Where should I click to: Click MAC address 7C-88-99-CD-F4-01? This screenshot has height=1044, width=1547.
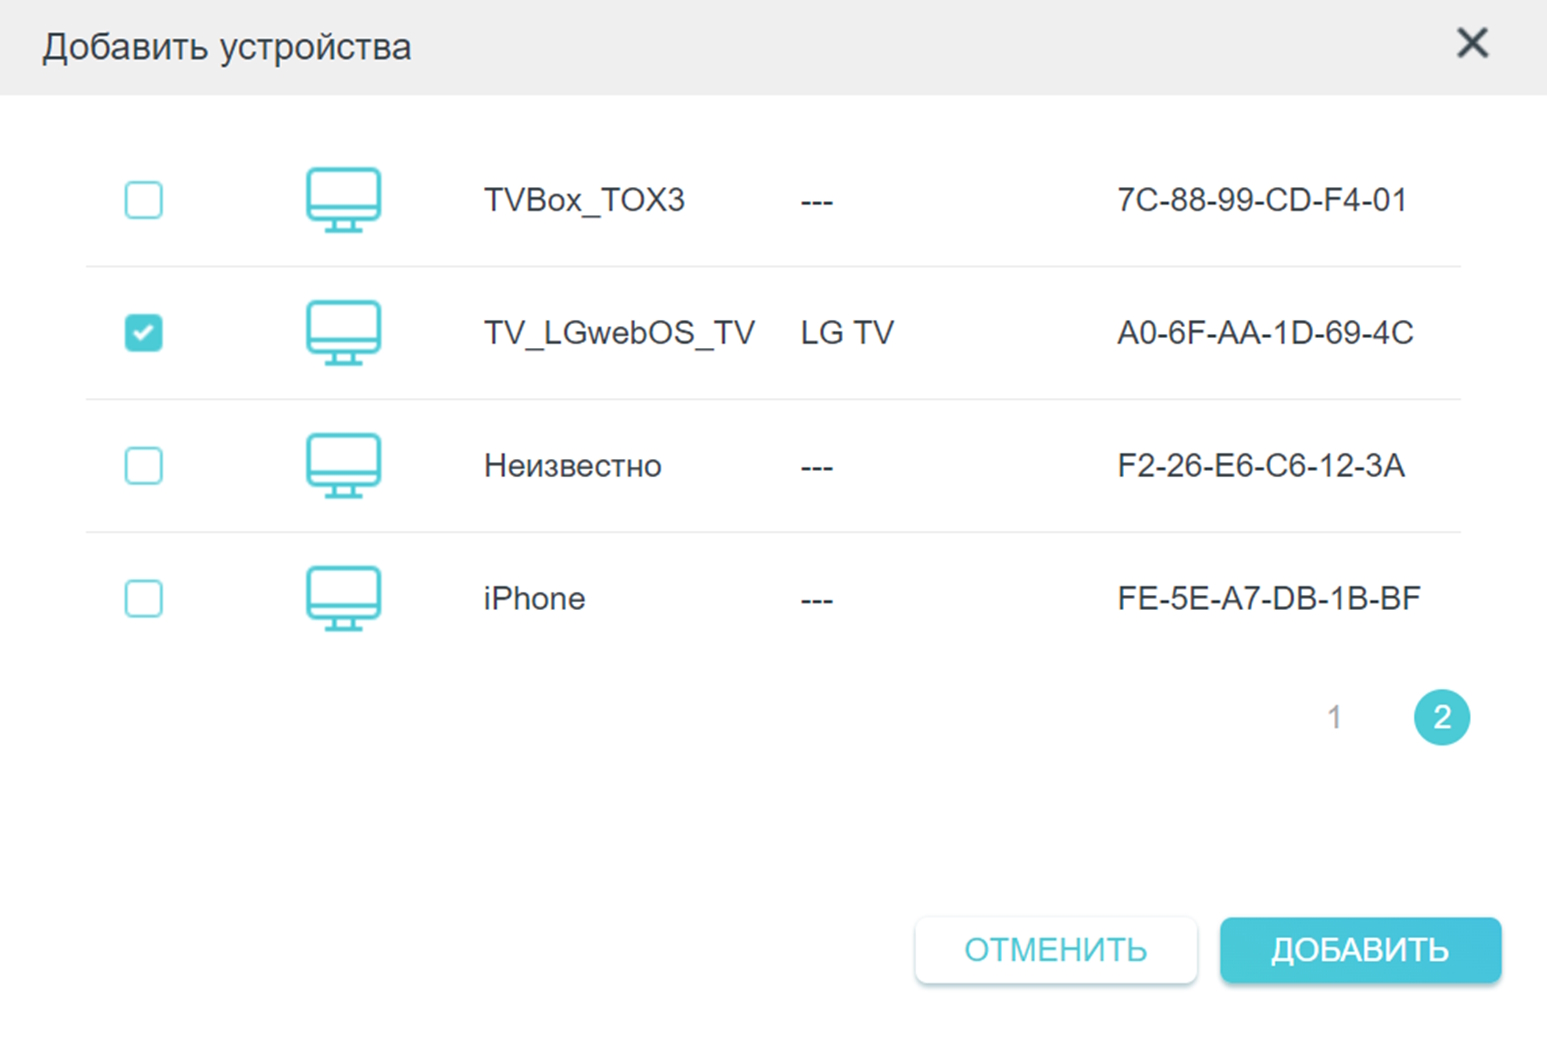pos(1261,200)
